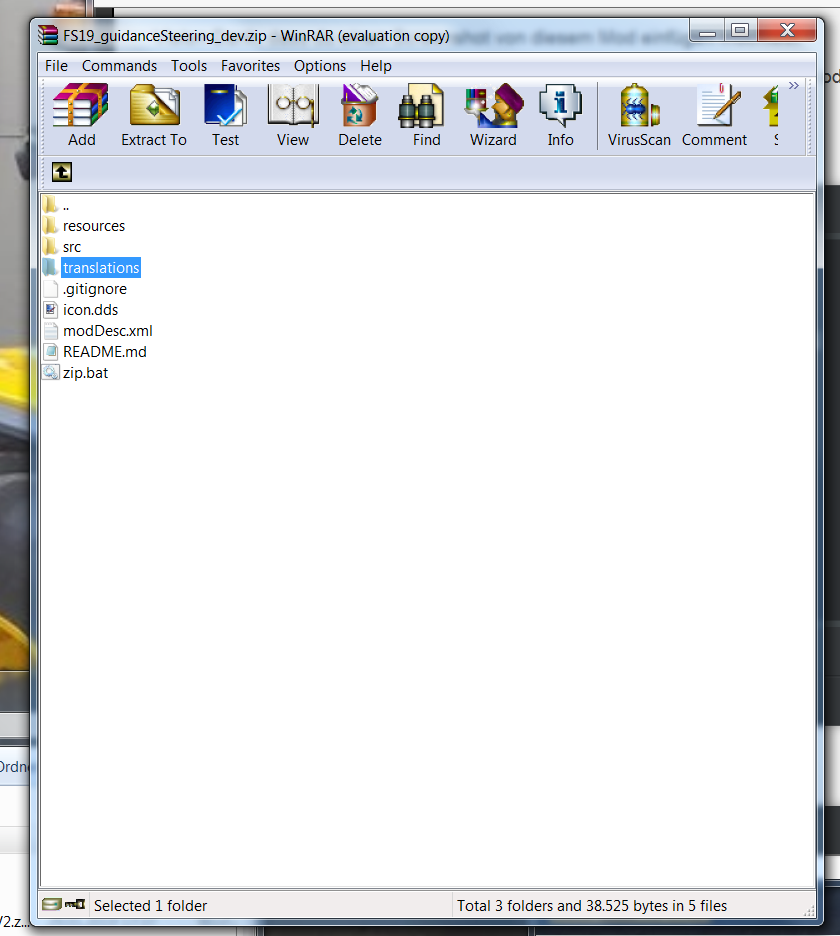Open the Help menu
This screenshot has width=840, height=936.
(376, 66)
